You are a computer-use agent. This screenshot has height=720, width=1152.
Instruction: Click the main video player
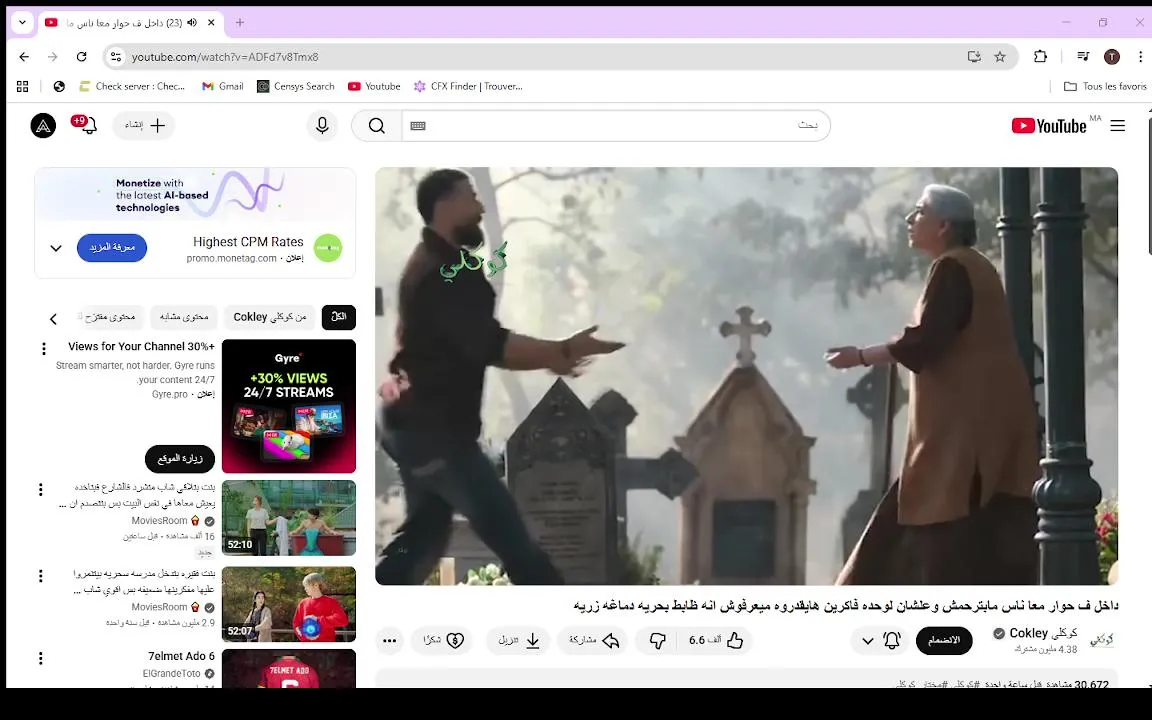(746, 376)
